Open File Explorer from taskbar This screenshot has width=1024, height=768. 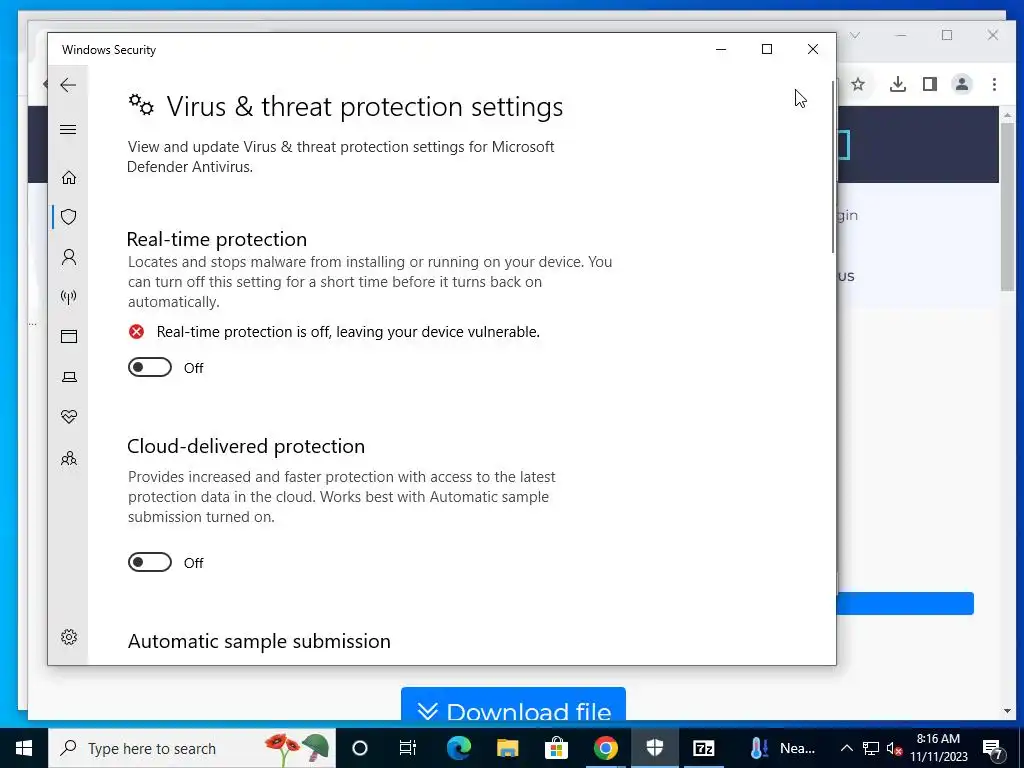tap(507, 748)
